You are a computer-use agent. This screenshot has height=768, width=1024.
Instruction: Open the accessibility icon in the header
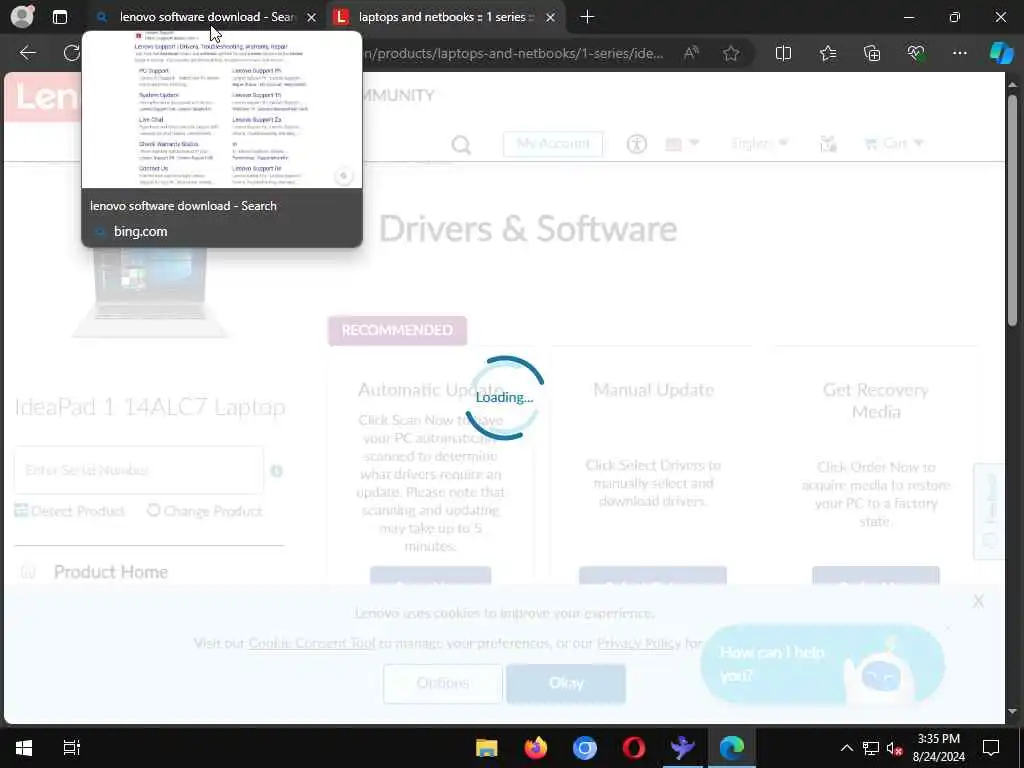[x=637, y=144]
